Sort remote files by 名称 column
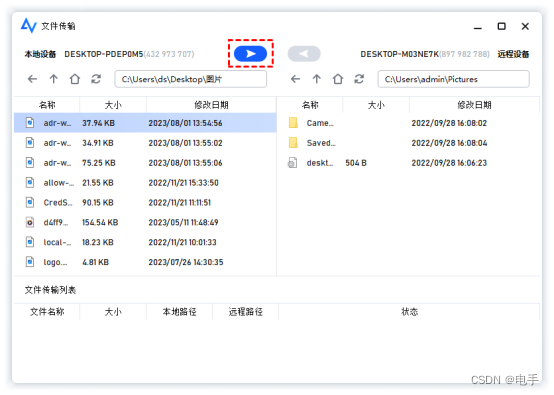This screenshot has width=554, height=395. [310, 105]
